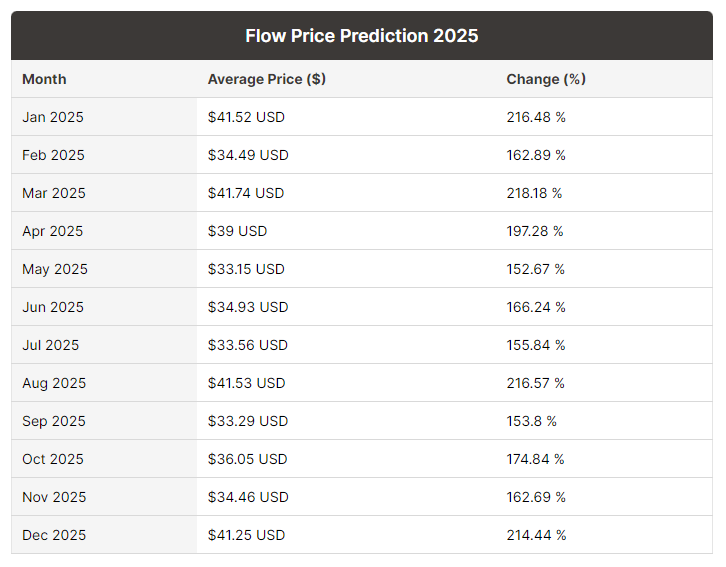Image resolution: width=726 pixels, height=567 pixels.
Task: Click the 216.57 % change value
Action: pos(536,383)
